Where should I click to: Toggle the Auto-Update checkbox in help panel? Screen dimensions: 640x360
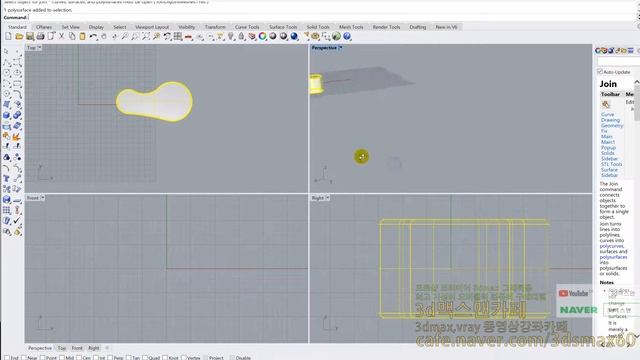tap(600, 72)
